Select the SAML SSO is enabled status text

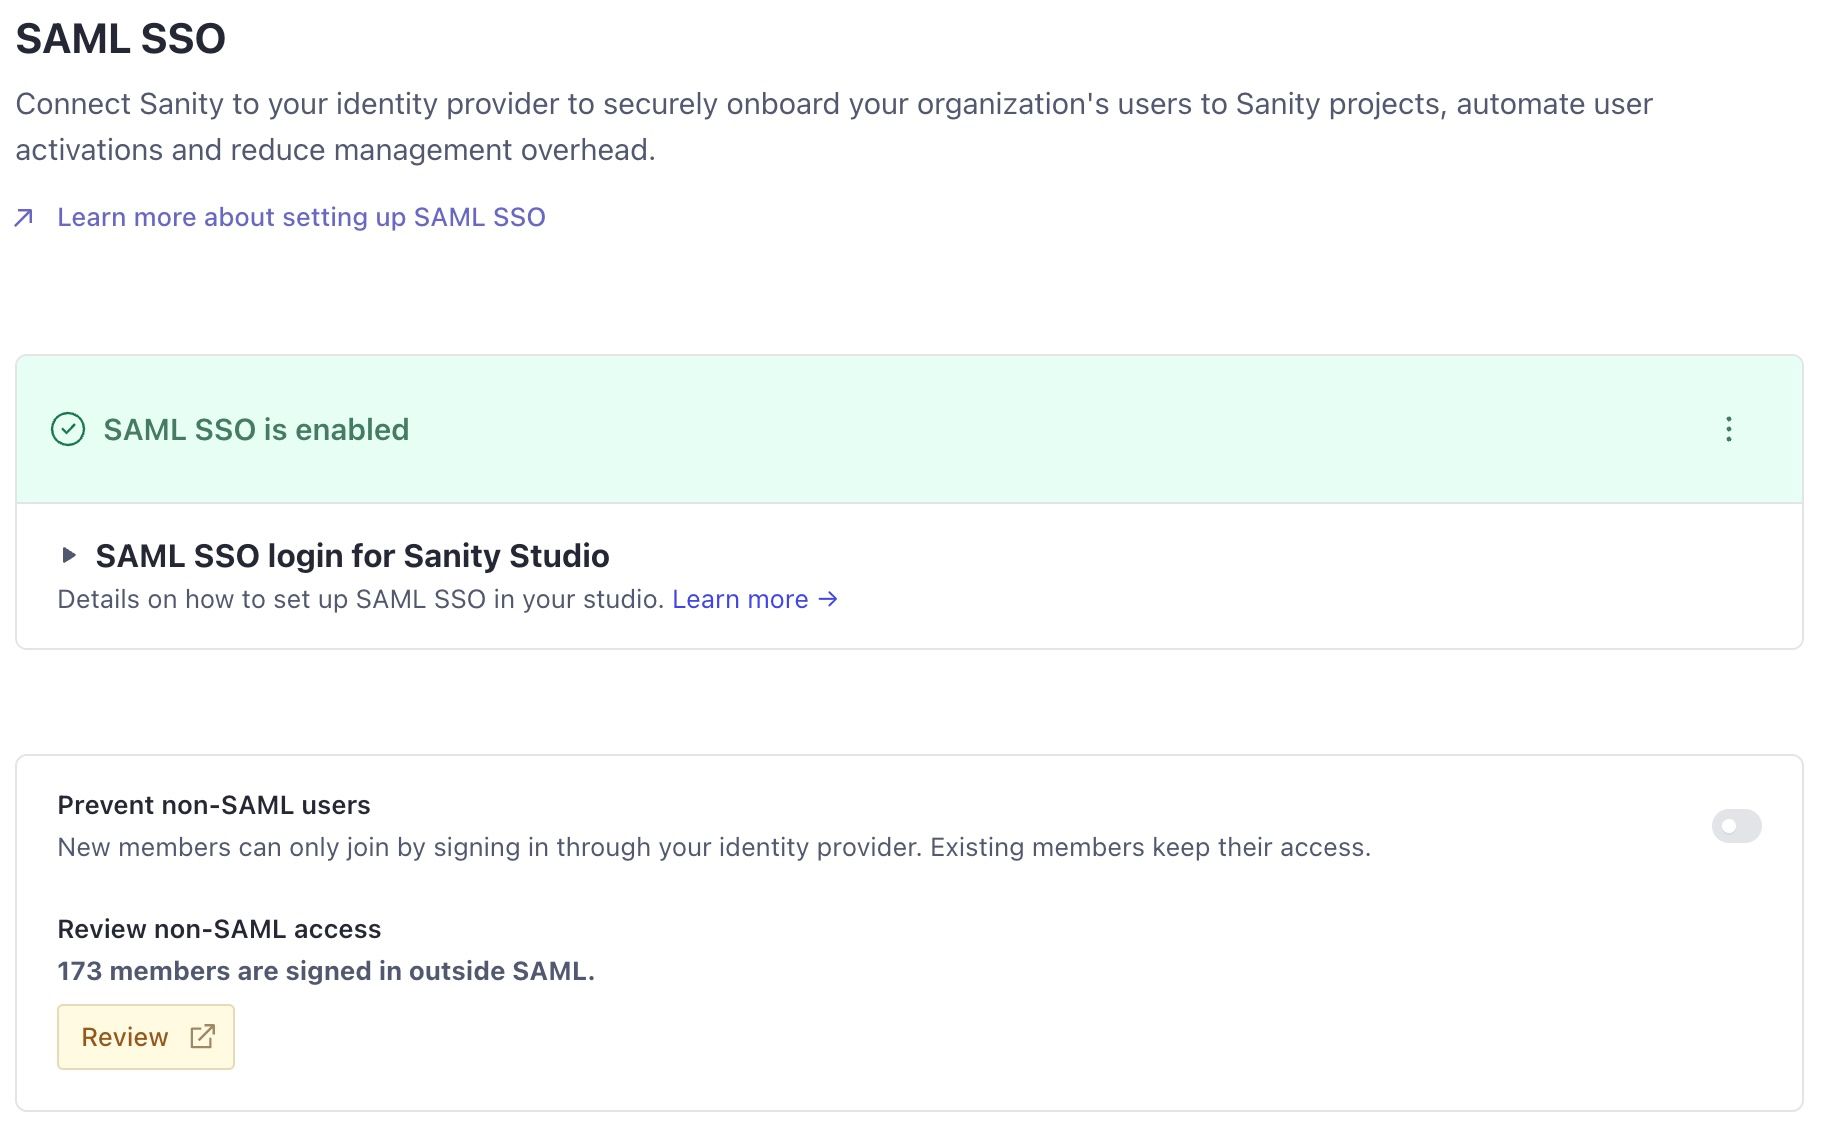pos(256,429)
